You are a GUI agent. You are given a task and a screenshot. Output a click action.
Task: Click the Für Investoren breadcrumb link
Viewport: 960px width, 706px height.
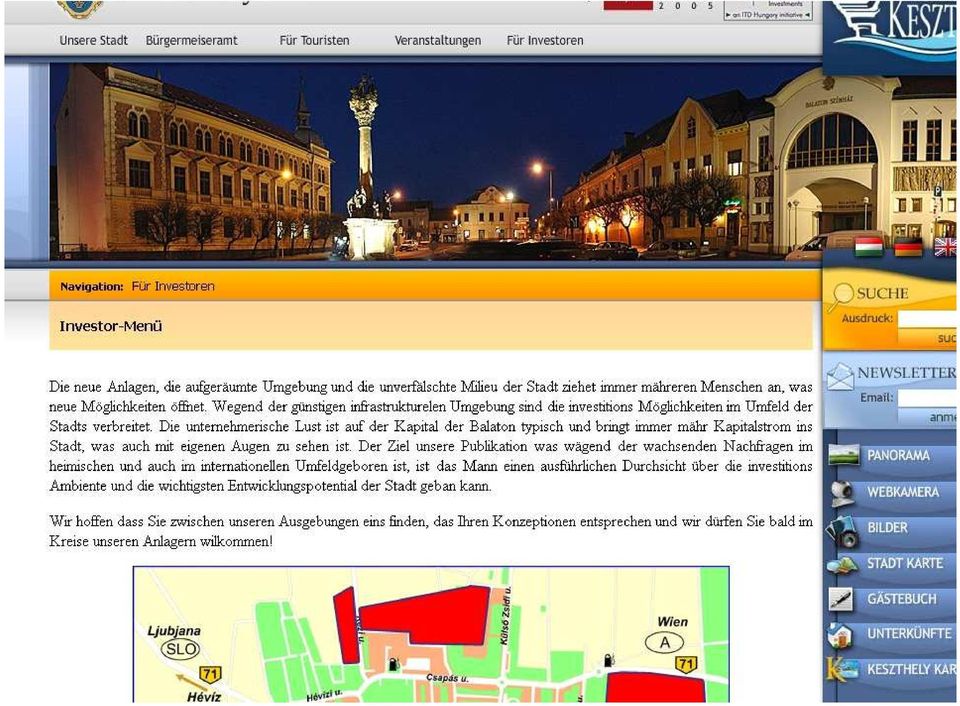(173, 286)
